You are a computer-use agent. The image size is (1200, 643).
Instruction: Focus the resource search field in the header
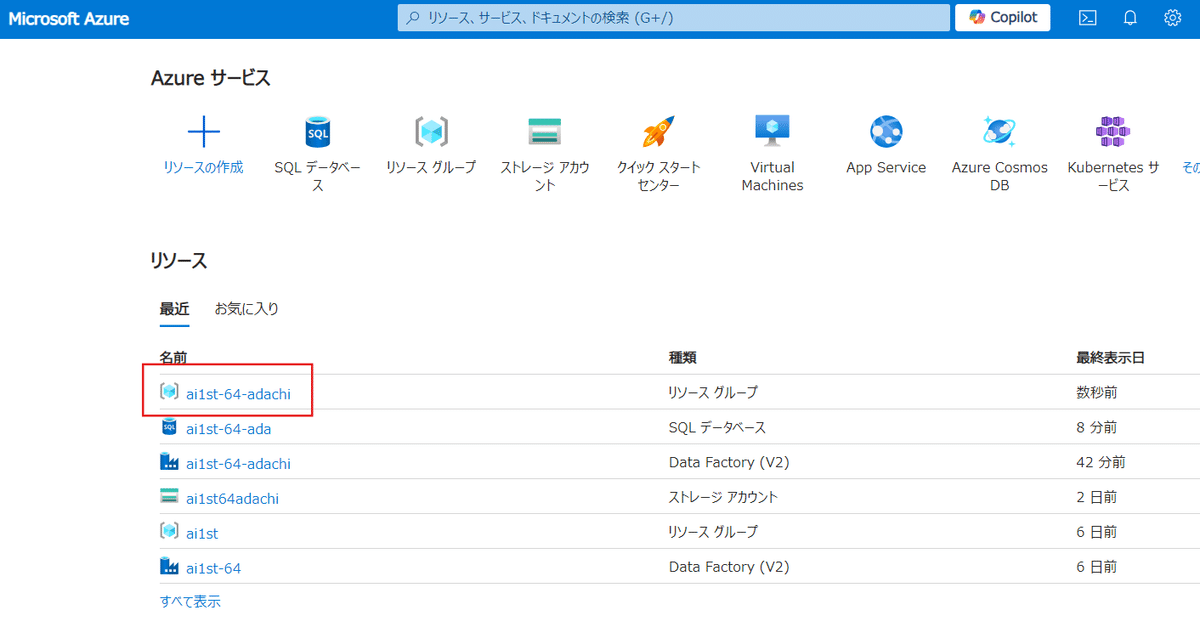(x=674, y=18)
